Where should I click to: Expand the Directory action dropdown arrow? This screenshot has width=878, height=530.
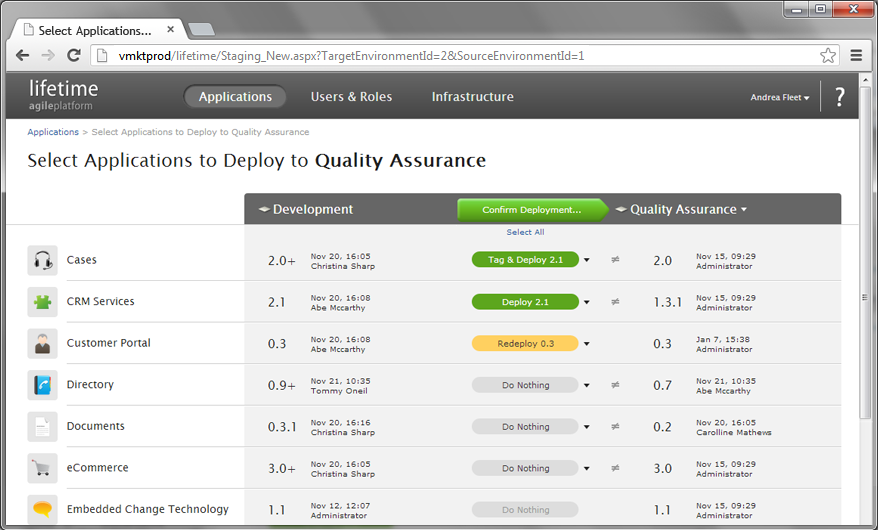pyautogui.click(x=587, y=385)
